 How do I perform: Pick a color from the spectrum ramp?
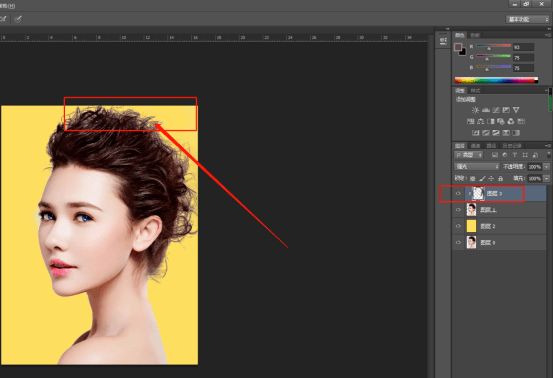496,80
